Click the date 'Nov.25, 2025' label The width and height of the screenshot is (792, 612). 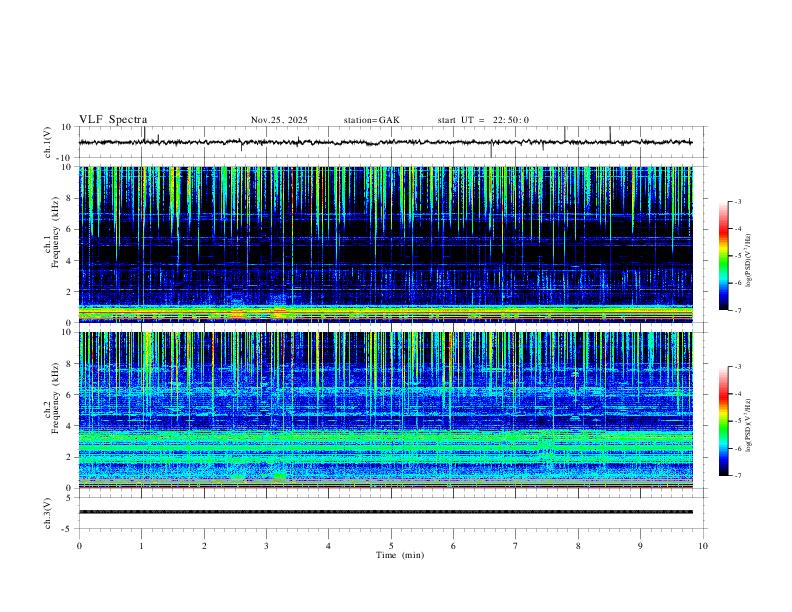(x=279, y=120)
